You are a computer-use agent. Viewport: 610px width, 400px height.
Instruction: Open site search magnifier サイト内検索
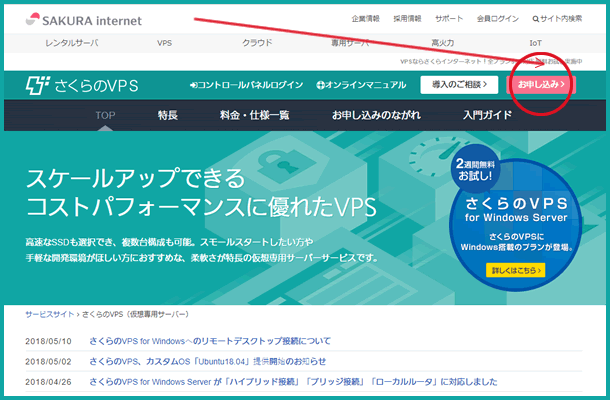pyautogui.click(x=557, y=19)
